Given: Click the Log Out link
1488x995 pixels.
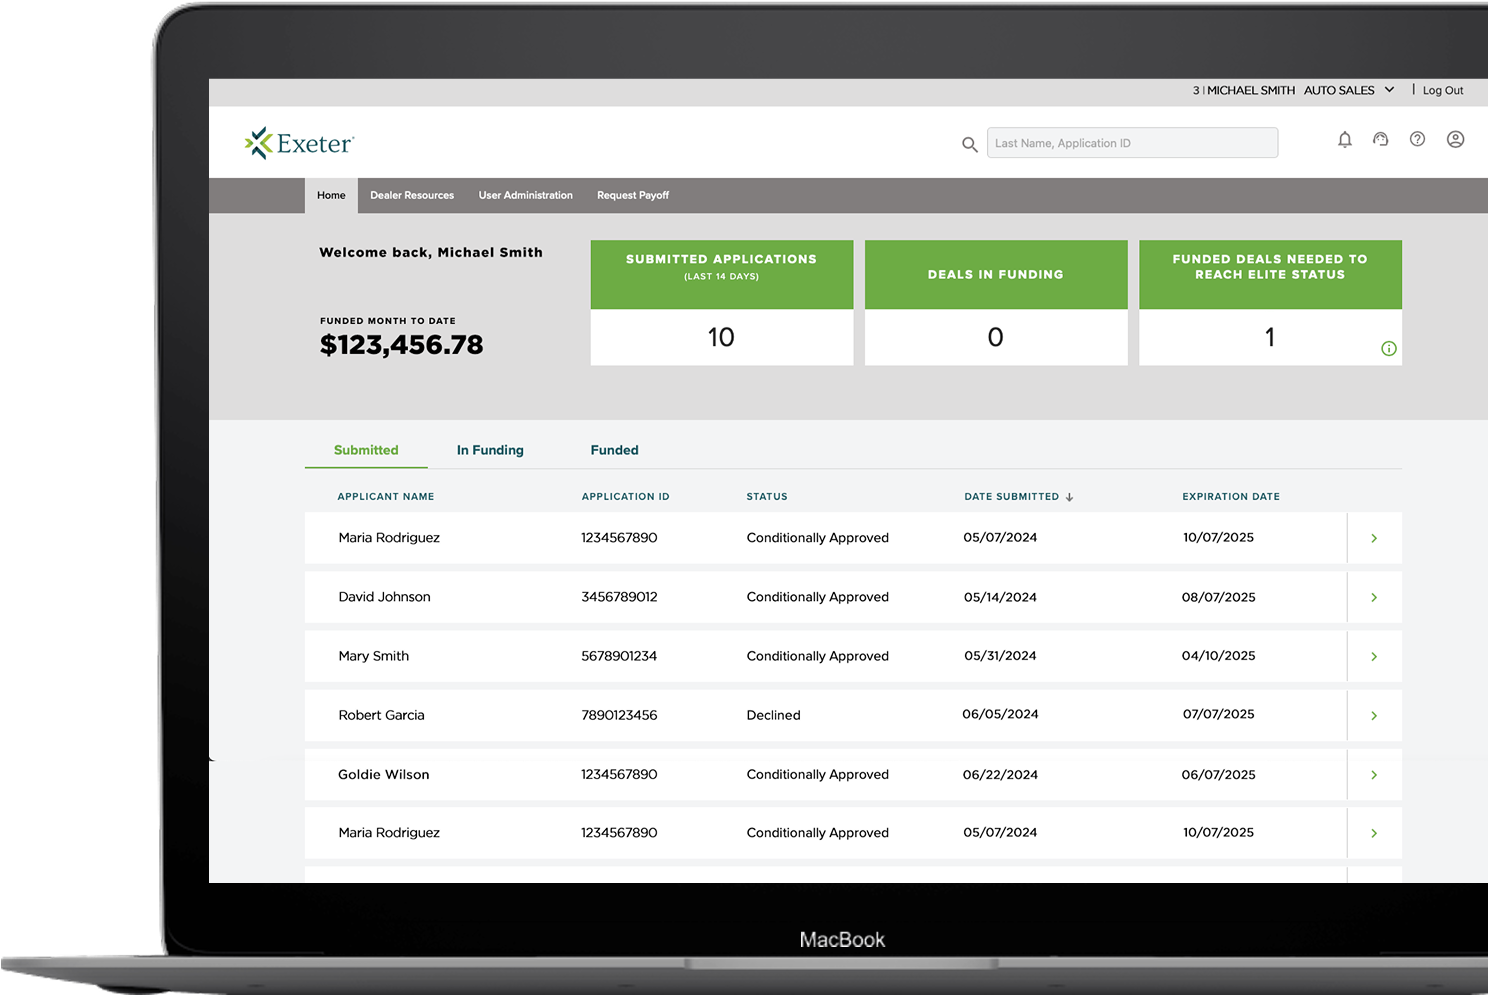Looking at the screenshot, I should (1442, 90).
